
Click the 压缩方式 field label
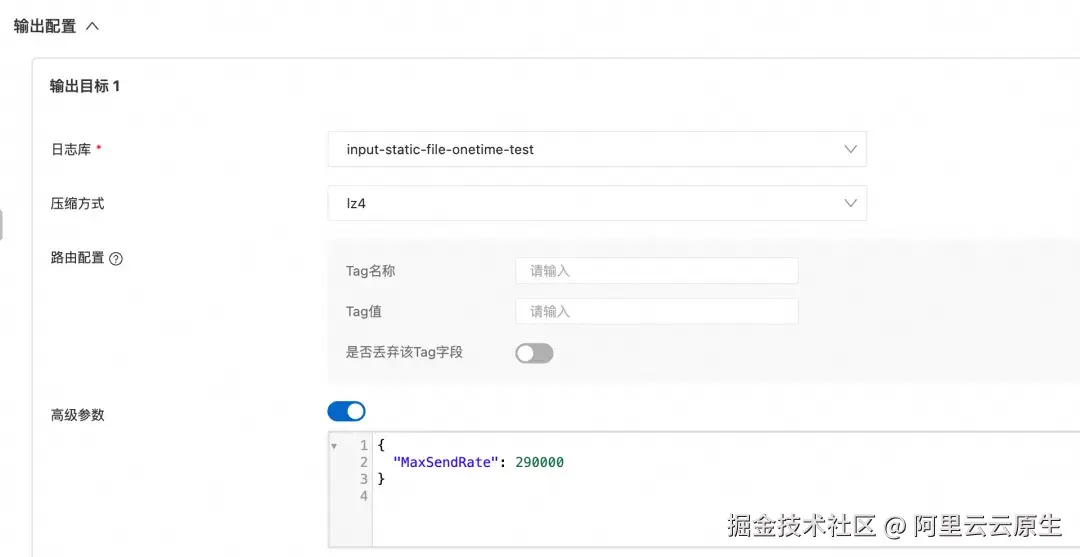pyautogui.click(x=77, y=204)
